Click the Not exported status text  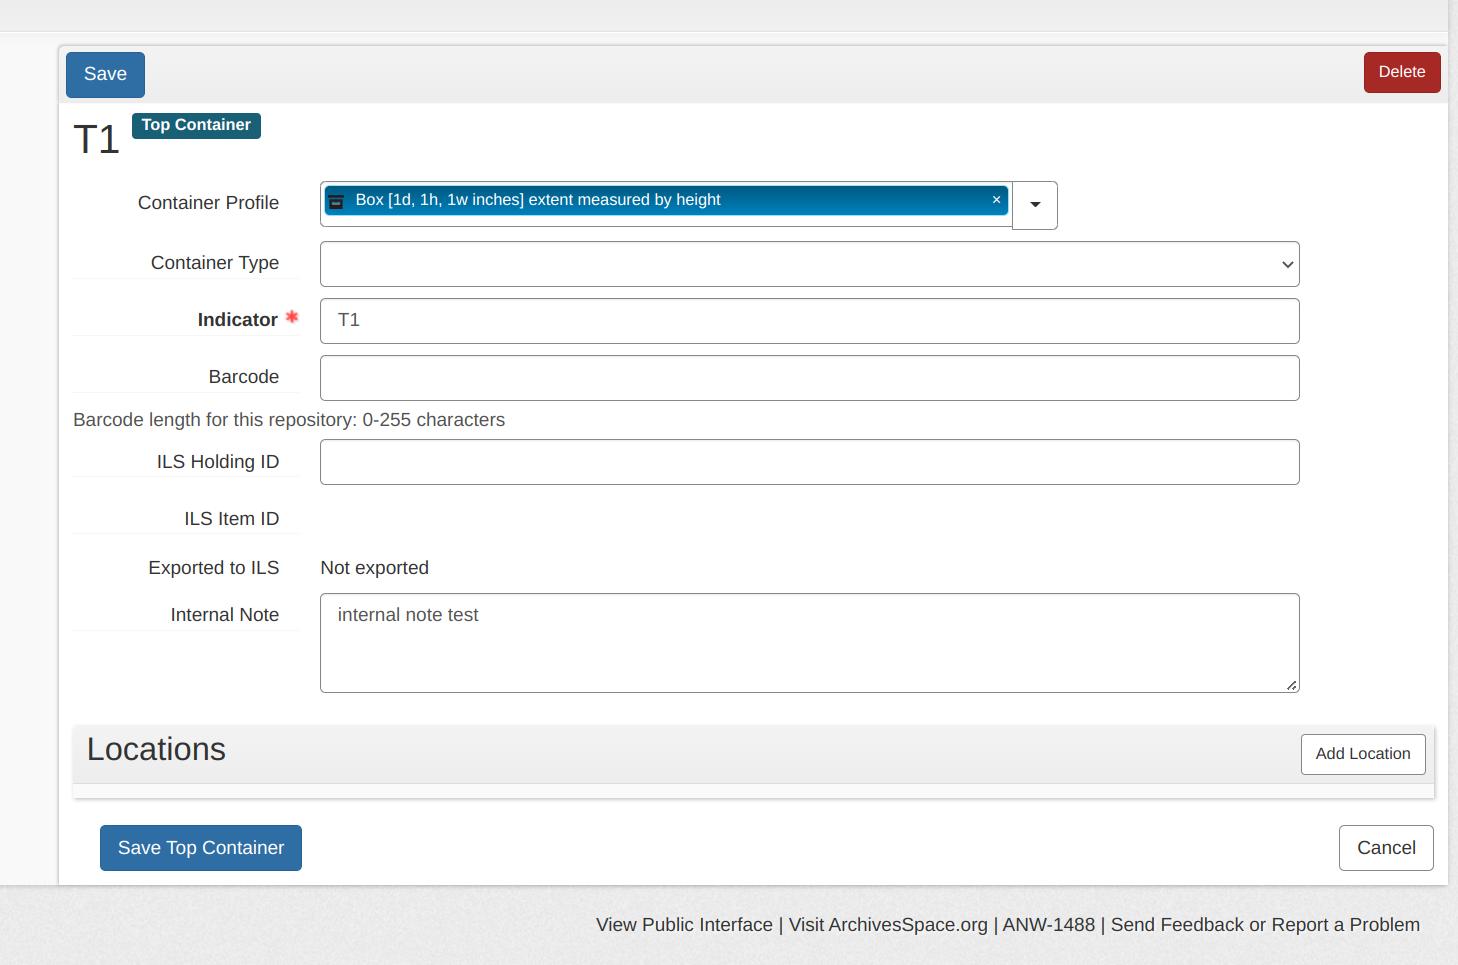click(x=374, y=568)
